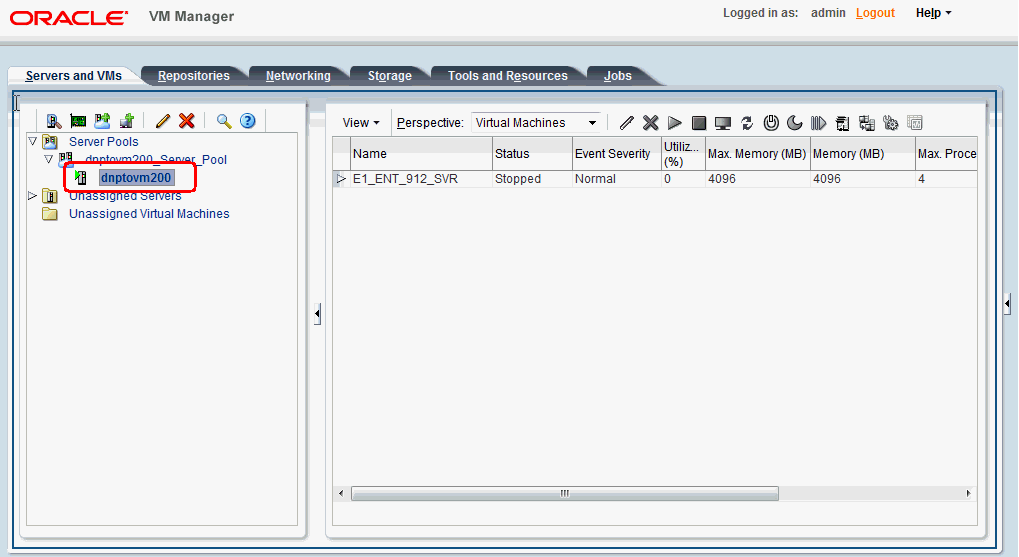Open the View dropdown menu
Screen dimensions: 1019x557
click(361, 123)
